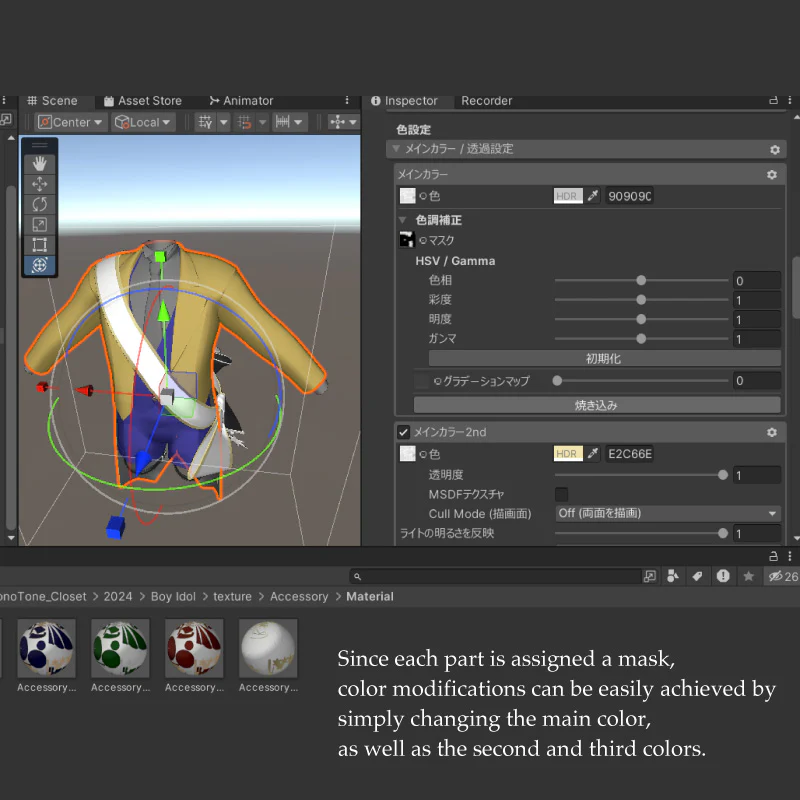Viewport: 800px width, 800px height.
Task: Click the eyedropper beside main color 90909C
Action: click(592, 196)
